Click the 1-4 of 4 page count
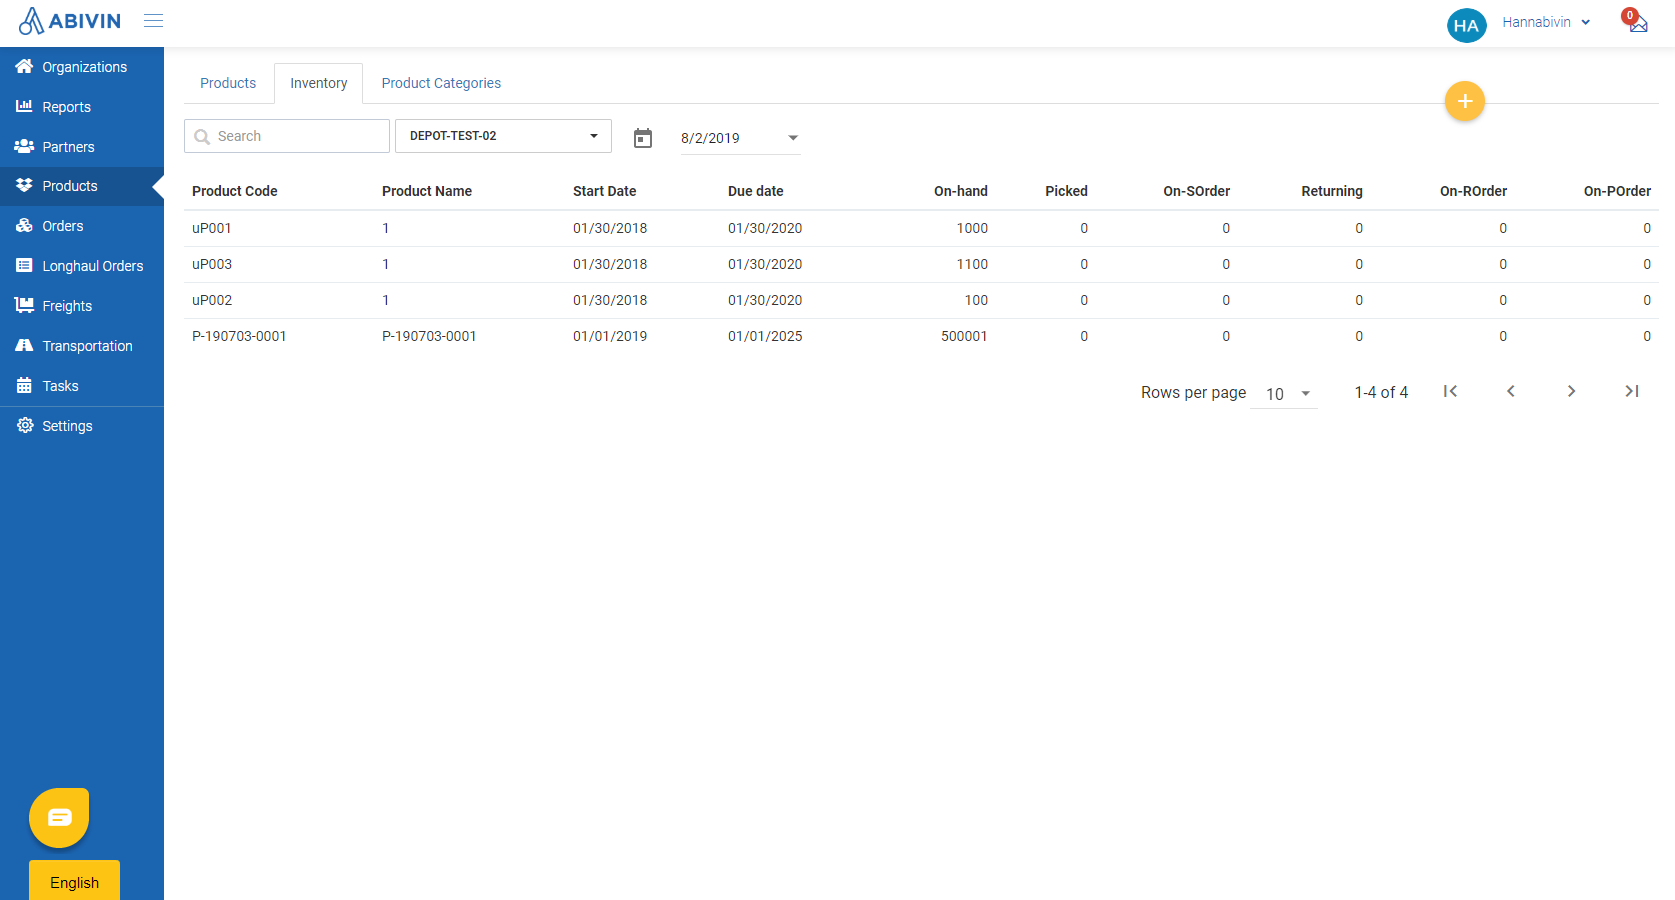This screenshot has height=900, width=1675. (x=1381, y=392)
